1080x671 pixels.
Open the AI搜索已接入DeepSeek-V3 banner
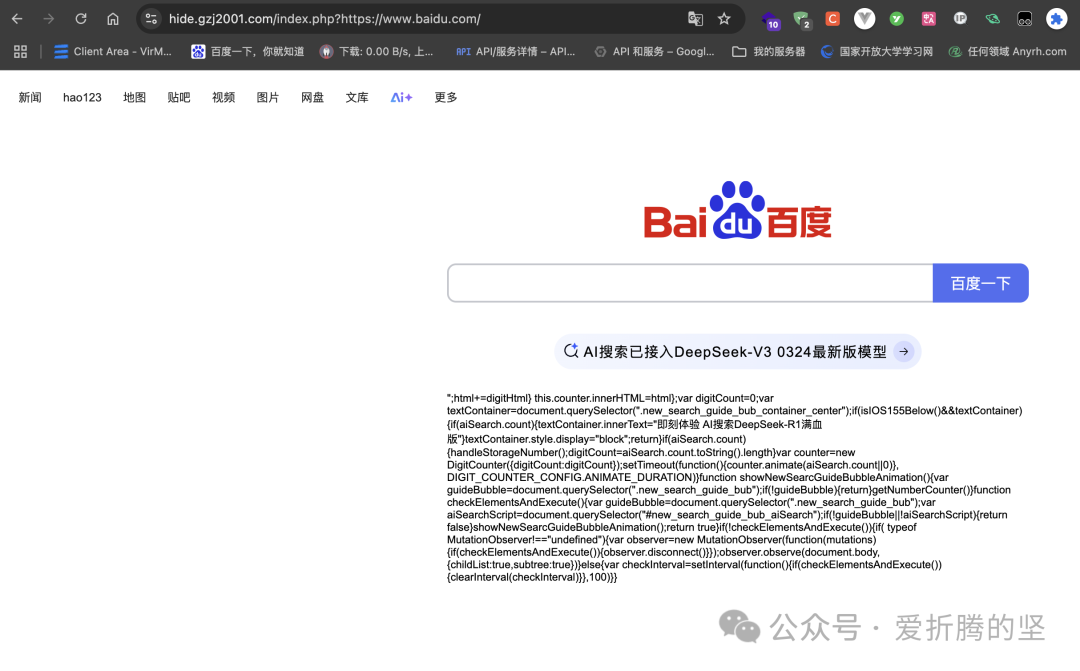[x=738, y=351]
